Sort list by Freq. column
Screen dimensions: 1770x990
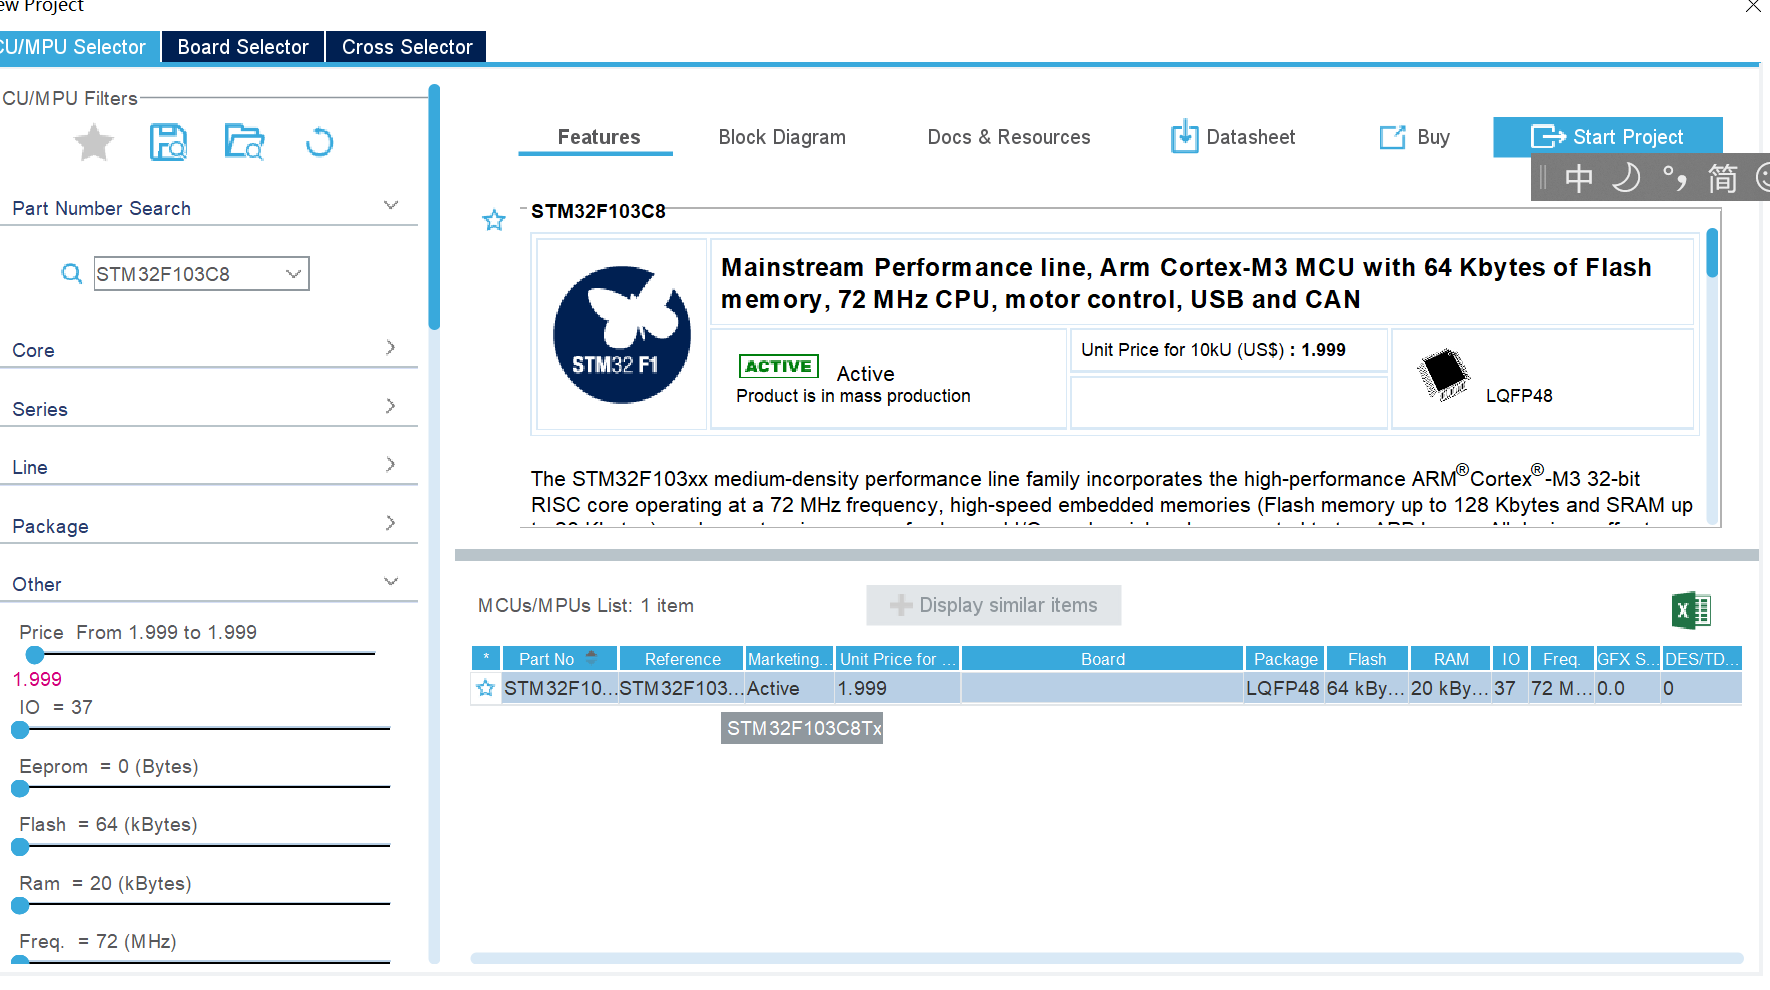coord(1561,658)
